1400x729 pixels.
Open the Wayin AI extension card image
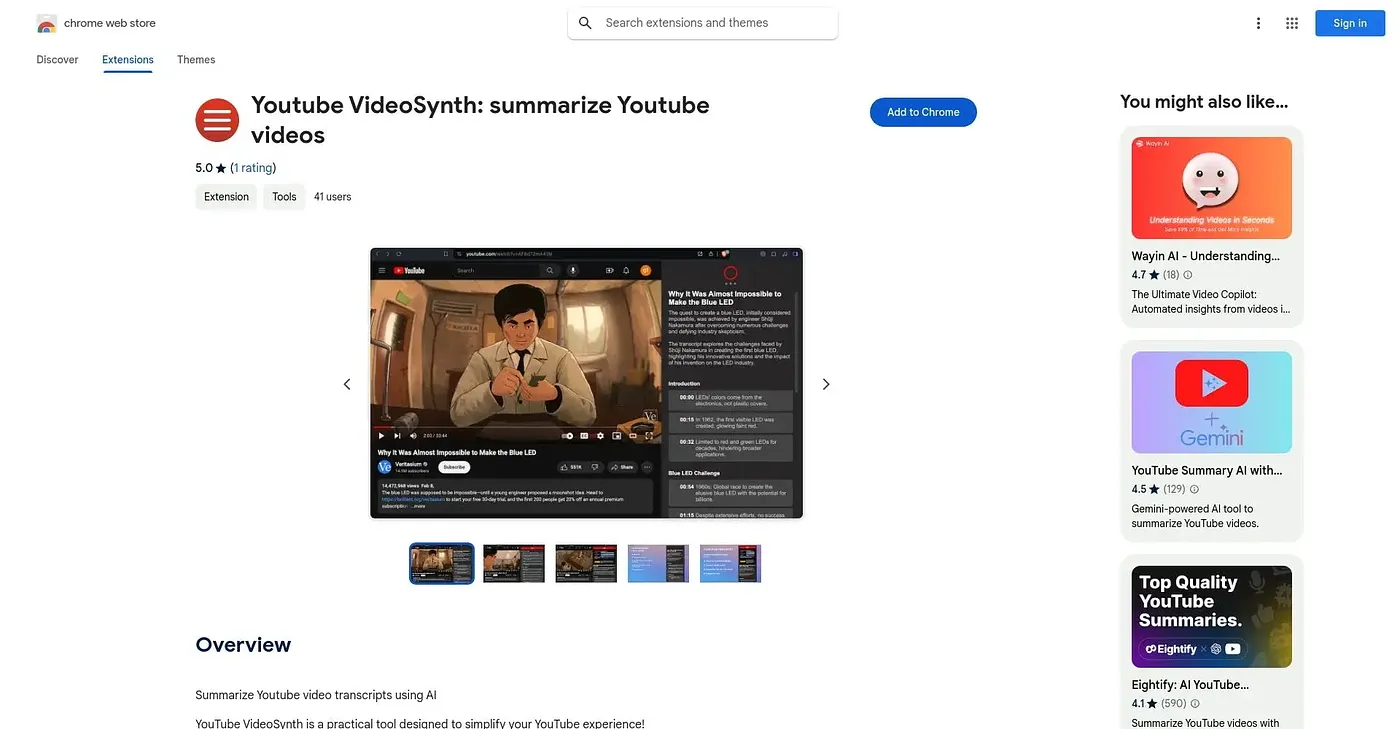coord(1212,188)
